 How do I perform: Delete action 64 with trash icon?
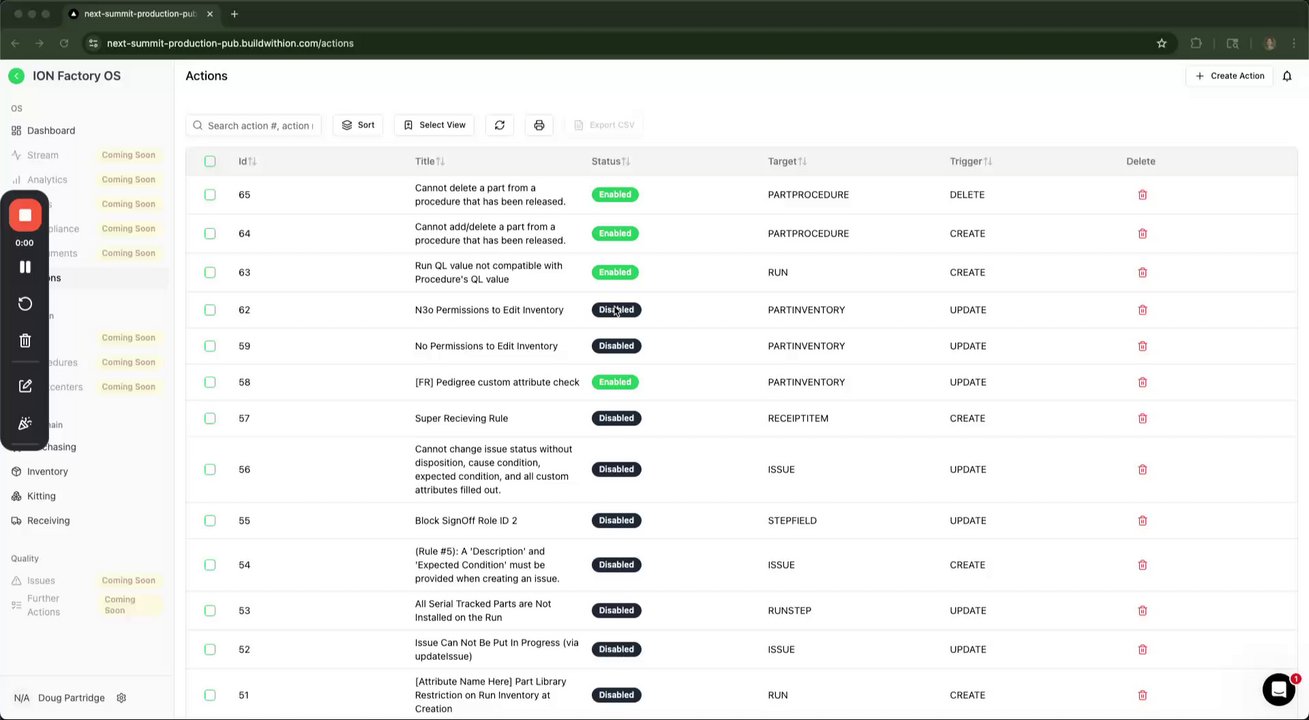[x=1142, y=234]
